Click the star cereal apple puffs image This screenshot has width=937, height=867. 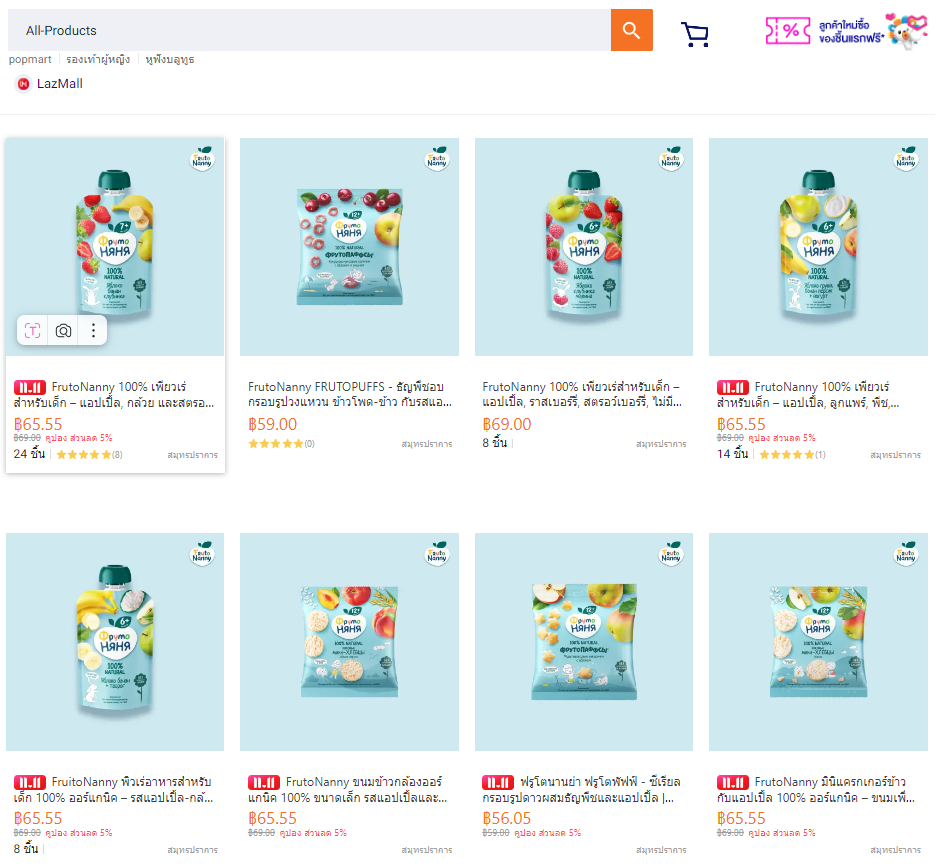[x=584, y=641]
